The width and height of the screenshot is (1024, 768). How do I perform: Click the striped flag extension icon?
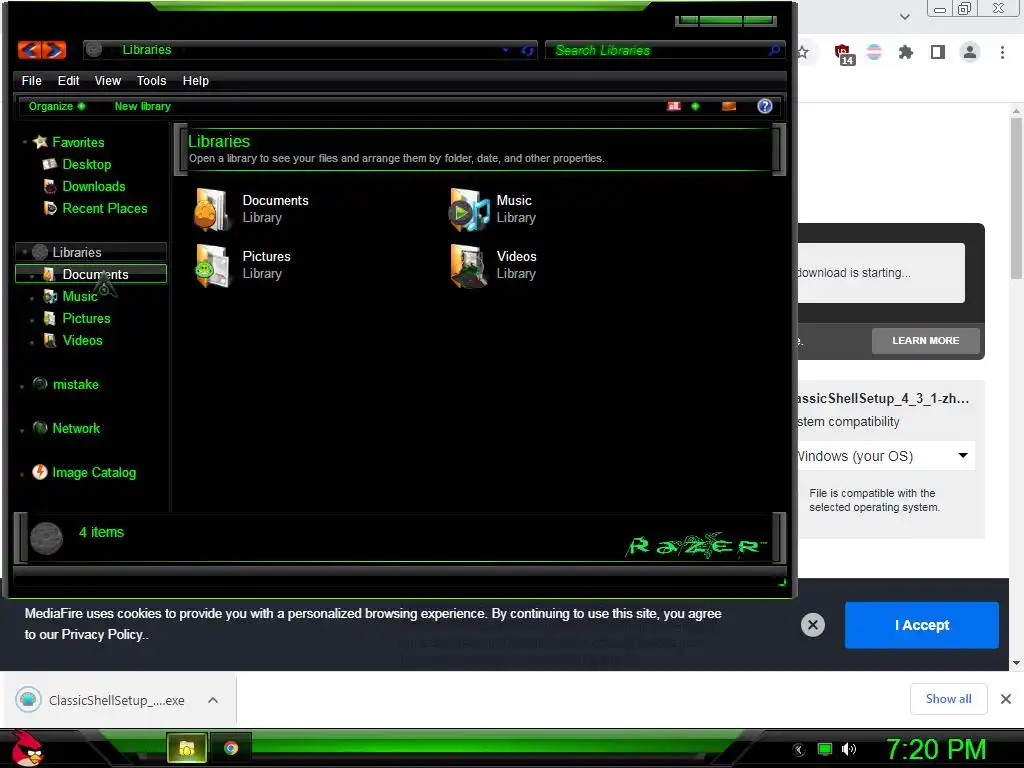(x=874, y=52)
